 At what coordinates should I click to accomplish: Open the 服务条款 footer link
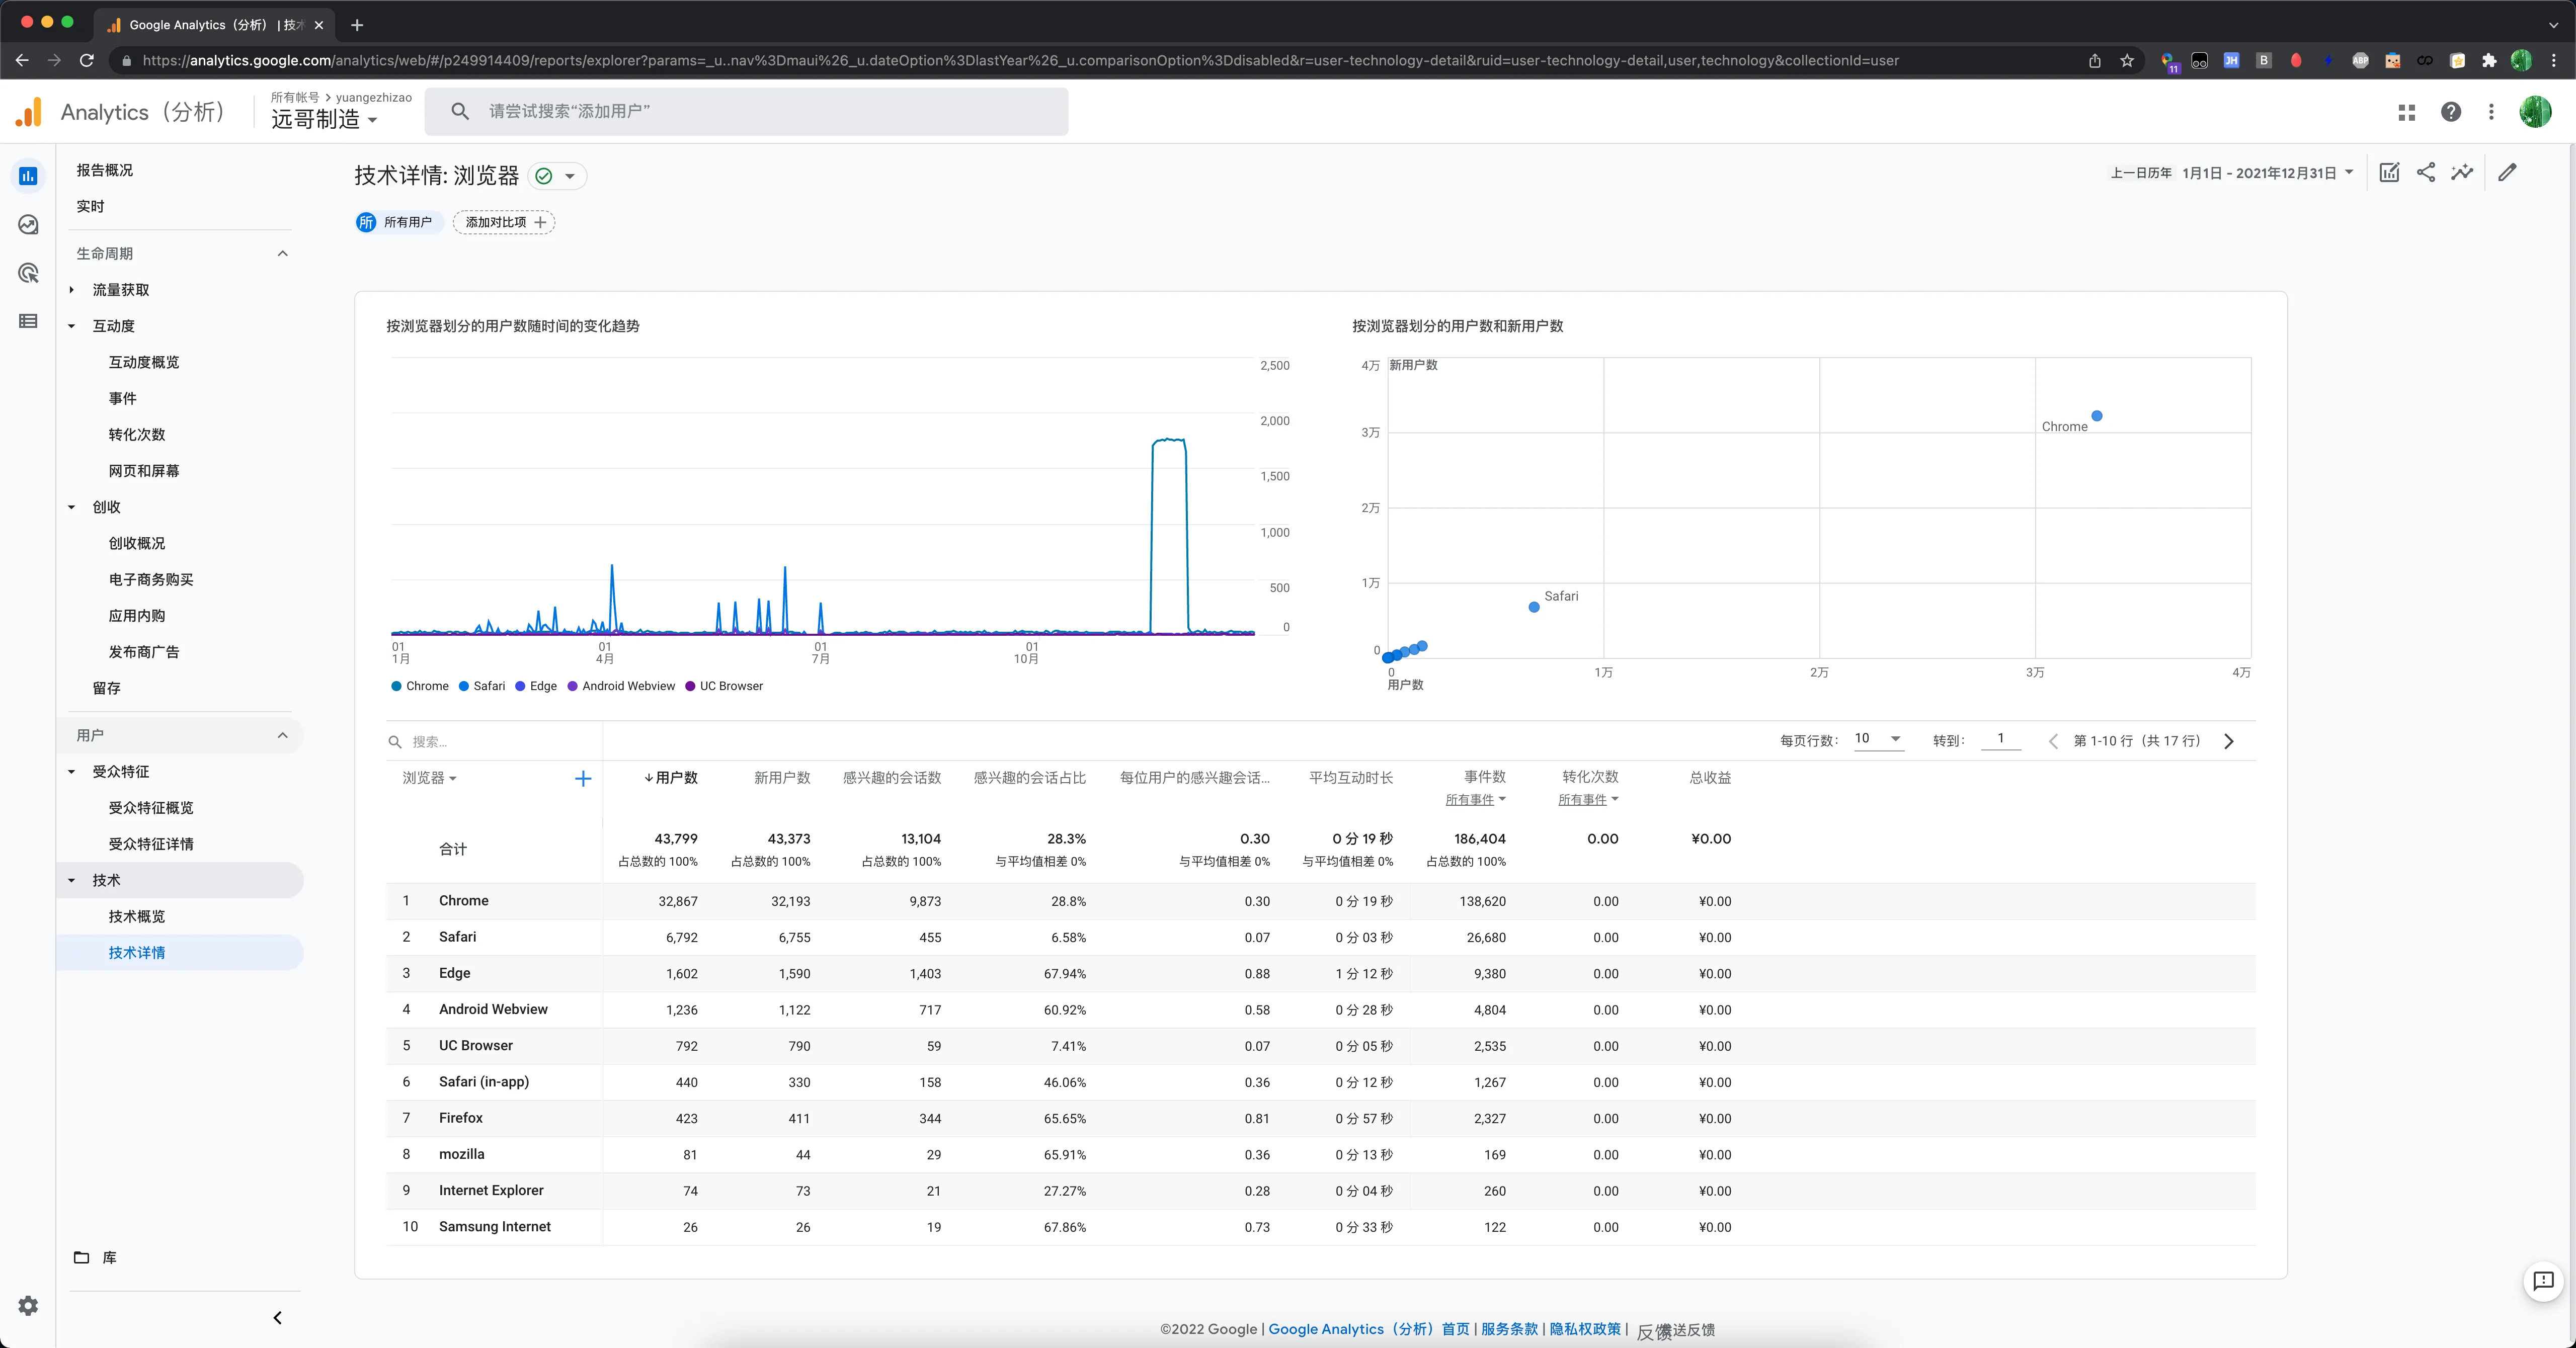click(1509, 1329)
